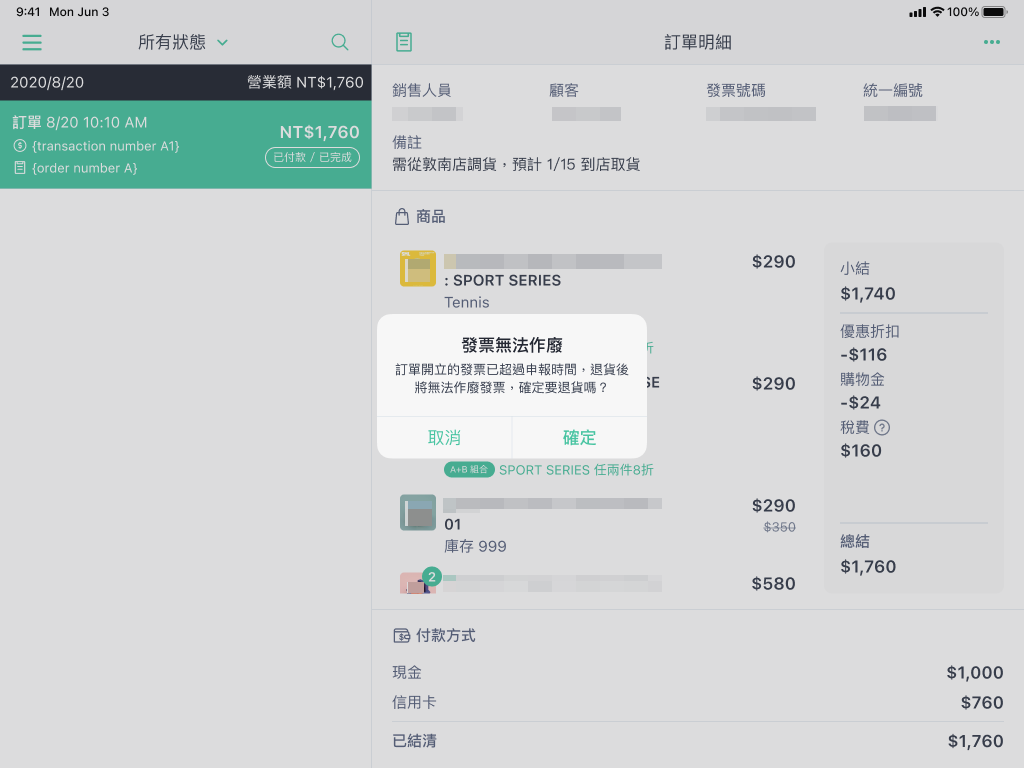
Task: Tap the quantity 2 badge on product
Action: coord(432,577)
